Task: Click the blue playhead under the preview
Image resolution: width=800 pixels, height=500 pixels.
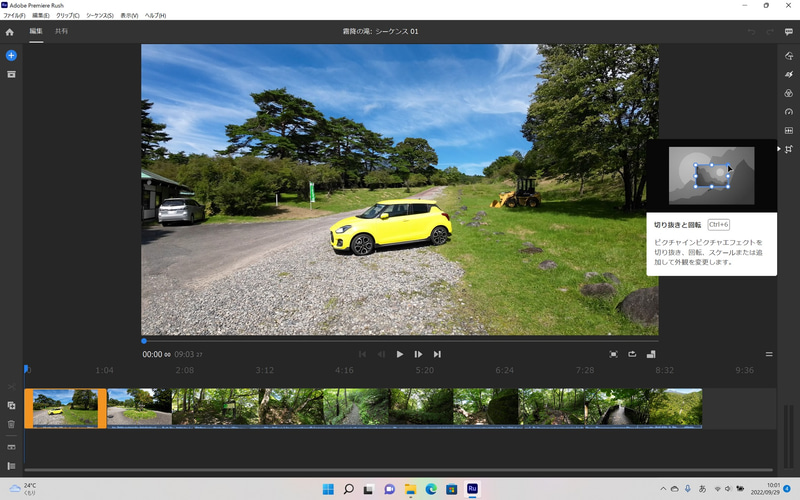Action: click(144, 341)
